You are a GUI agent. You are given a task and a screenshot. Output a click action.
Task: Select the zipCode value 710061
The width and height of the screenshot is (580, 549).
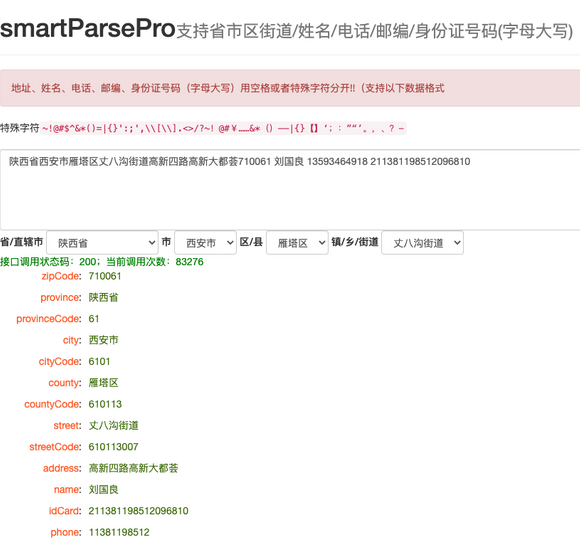[x=105, y=276]
